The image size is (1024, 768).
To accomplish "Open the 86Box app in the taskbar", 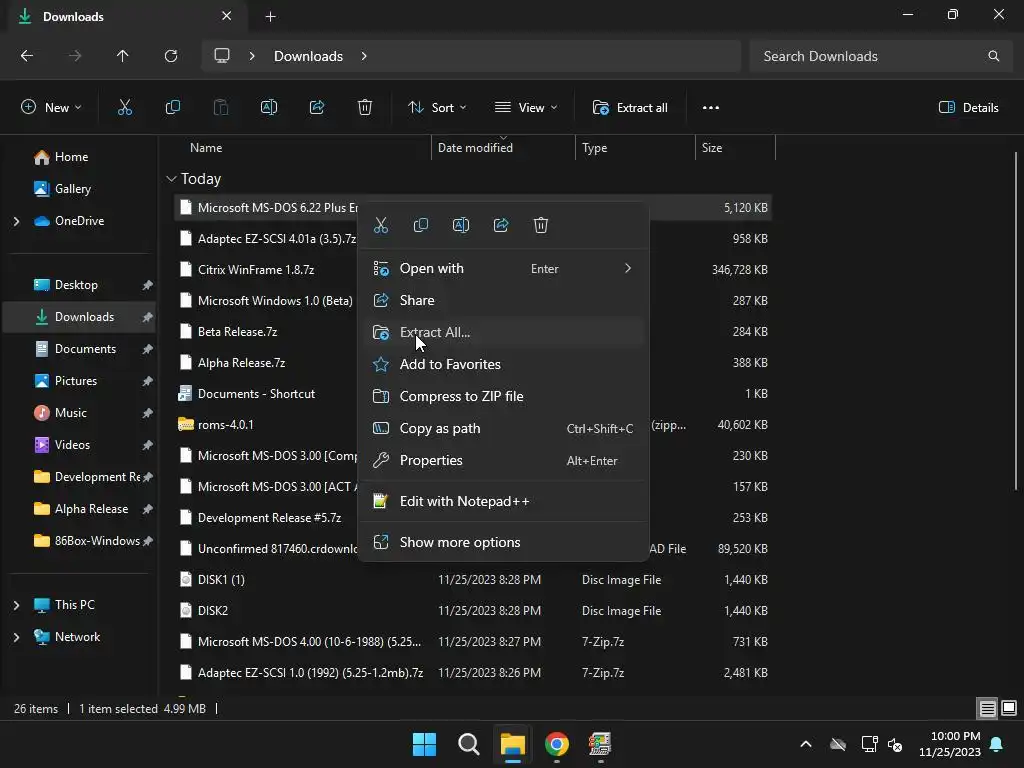I will point(600,744).
